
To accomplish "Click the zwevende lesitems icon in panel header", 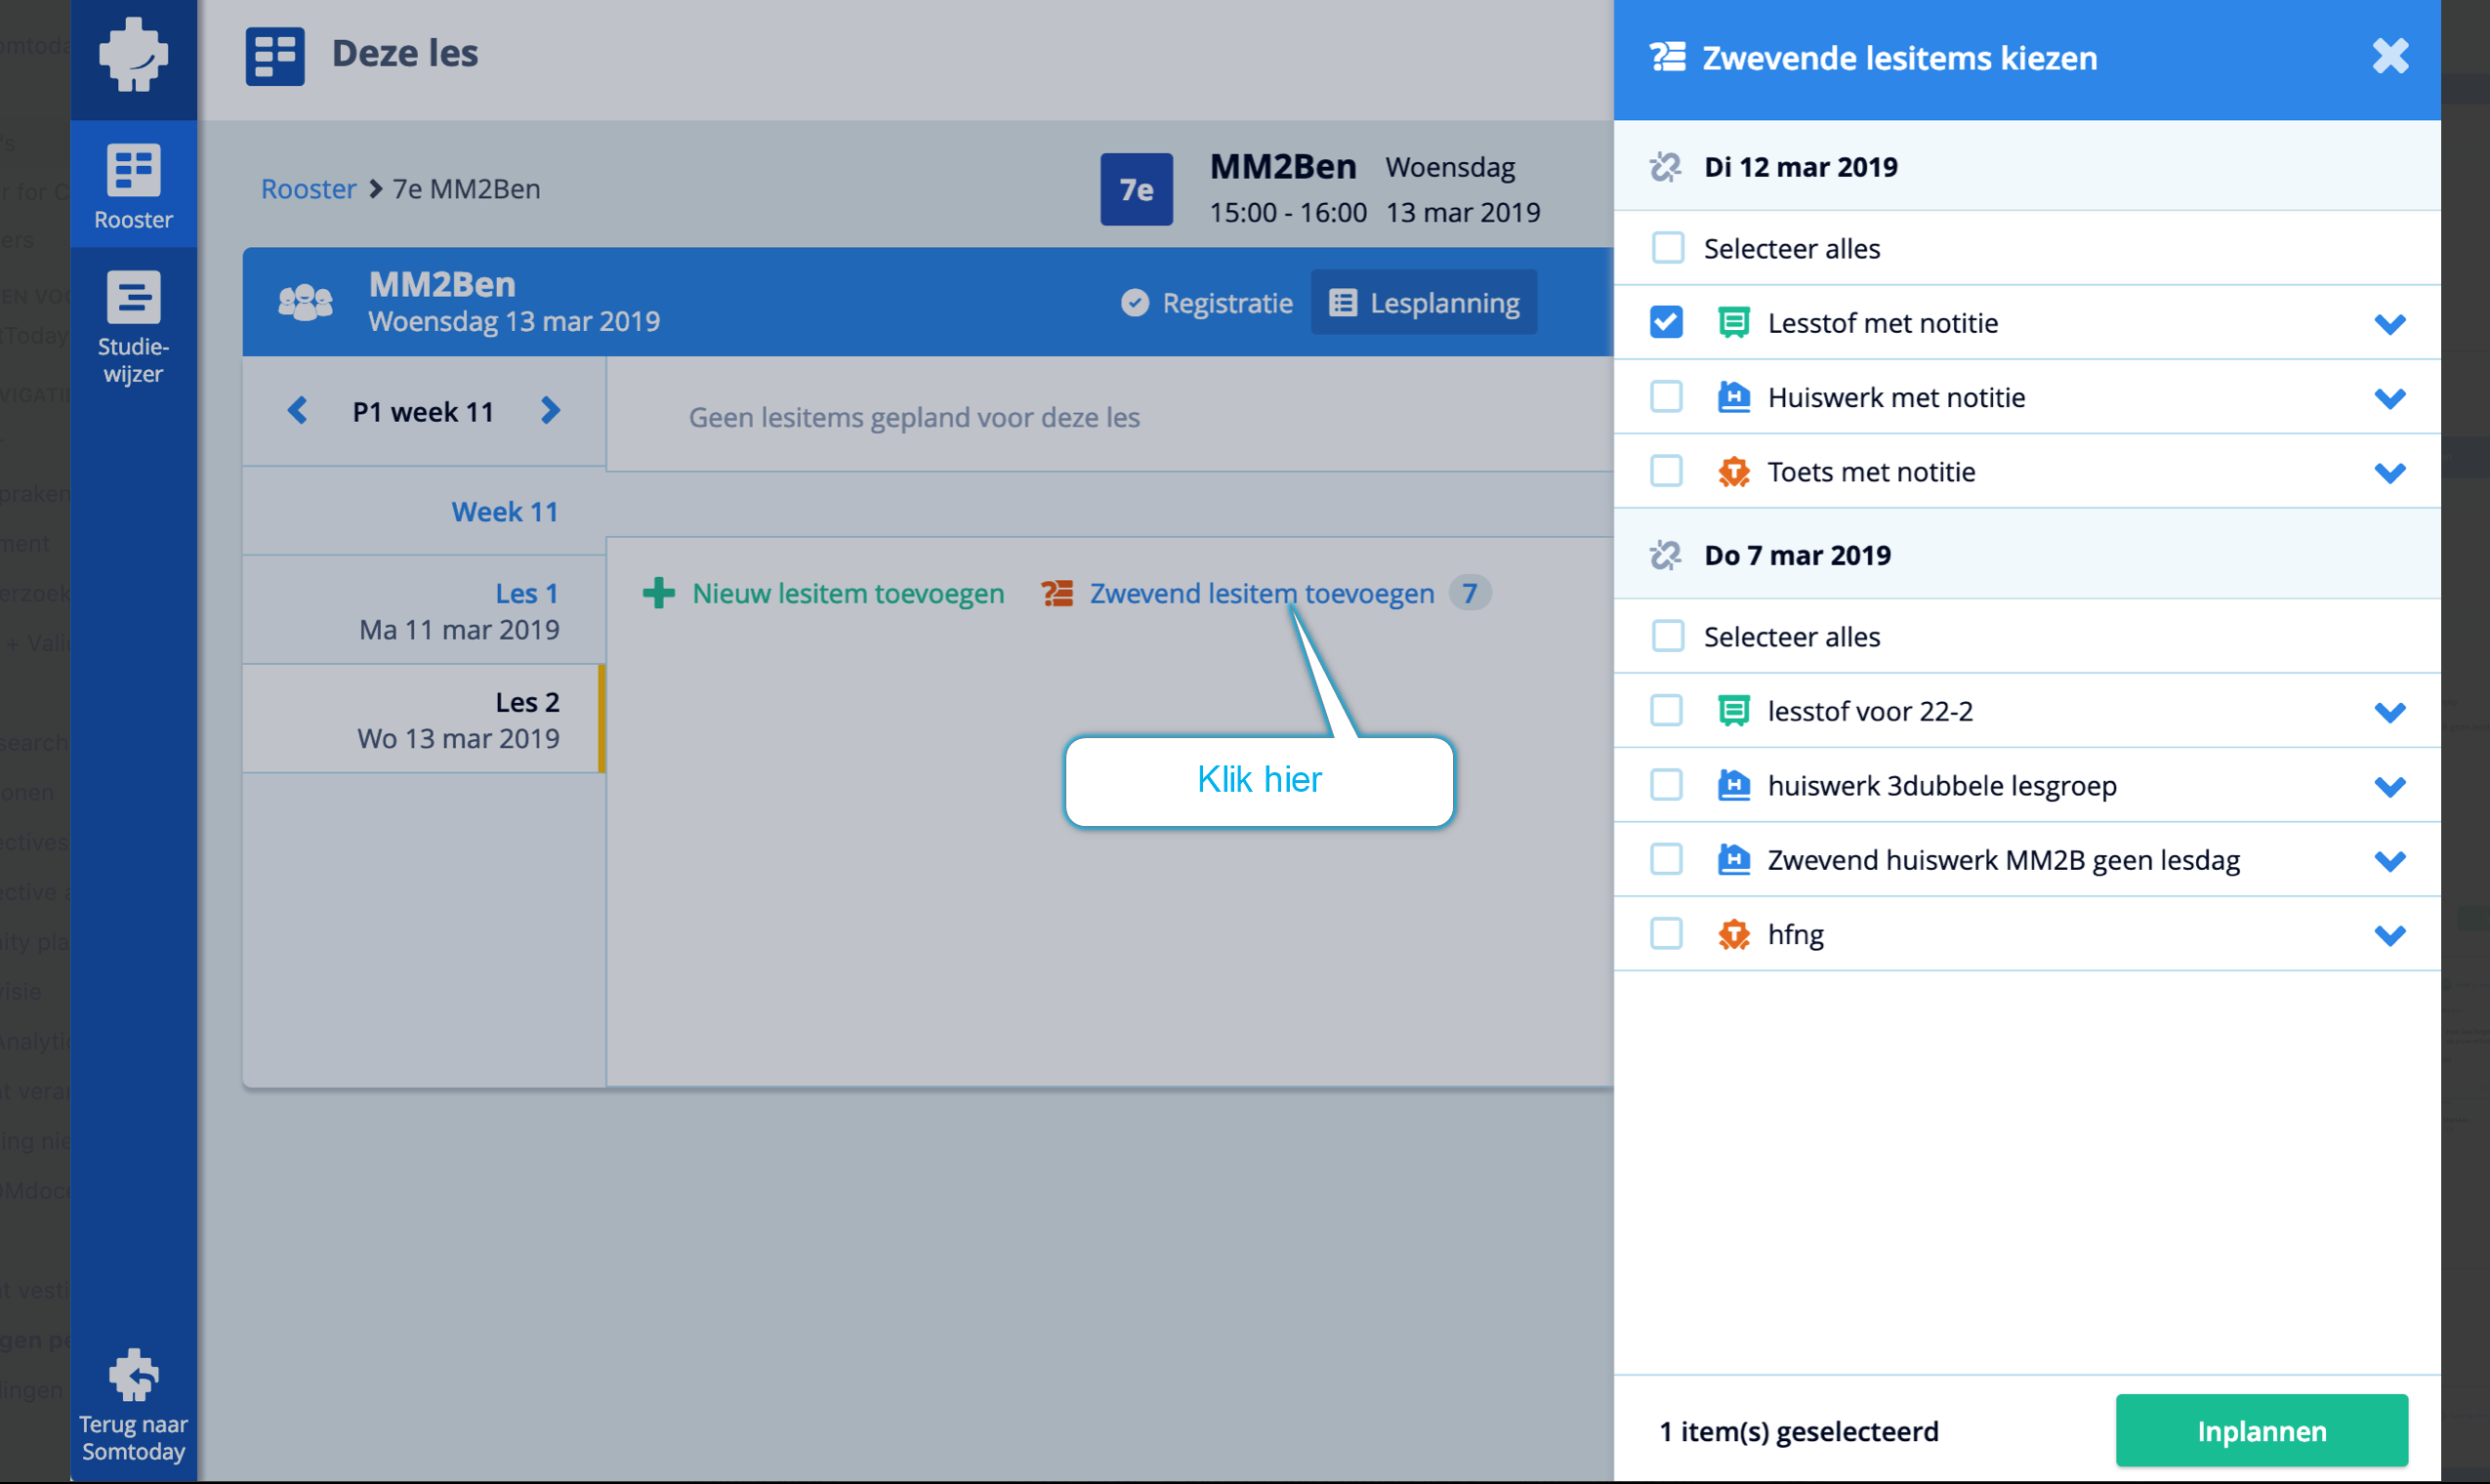I will (1667, 57).
